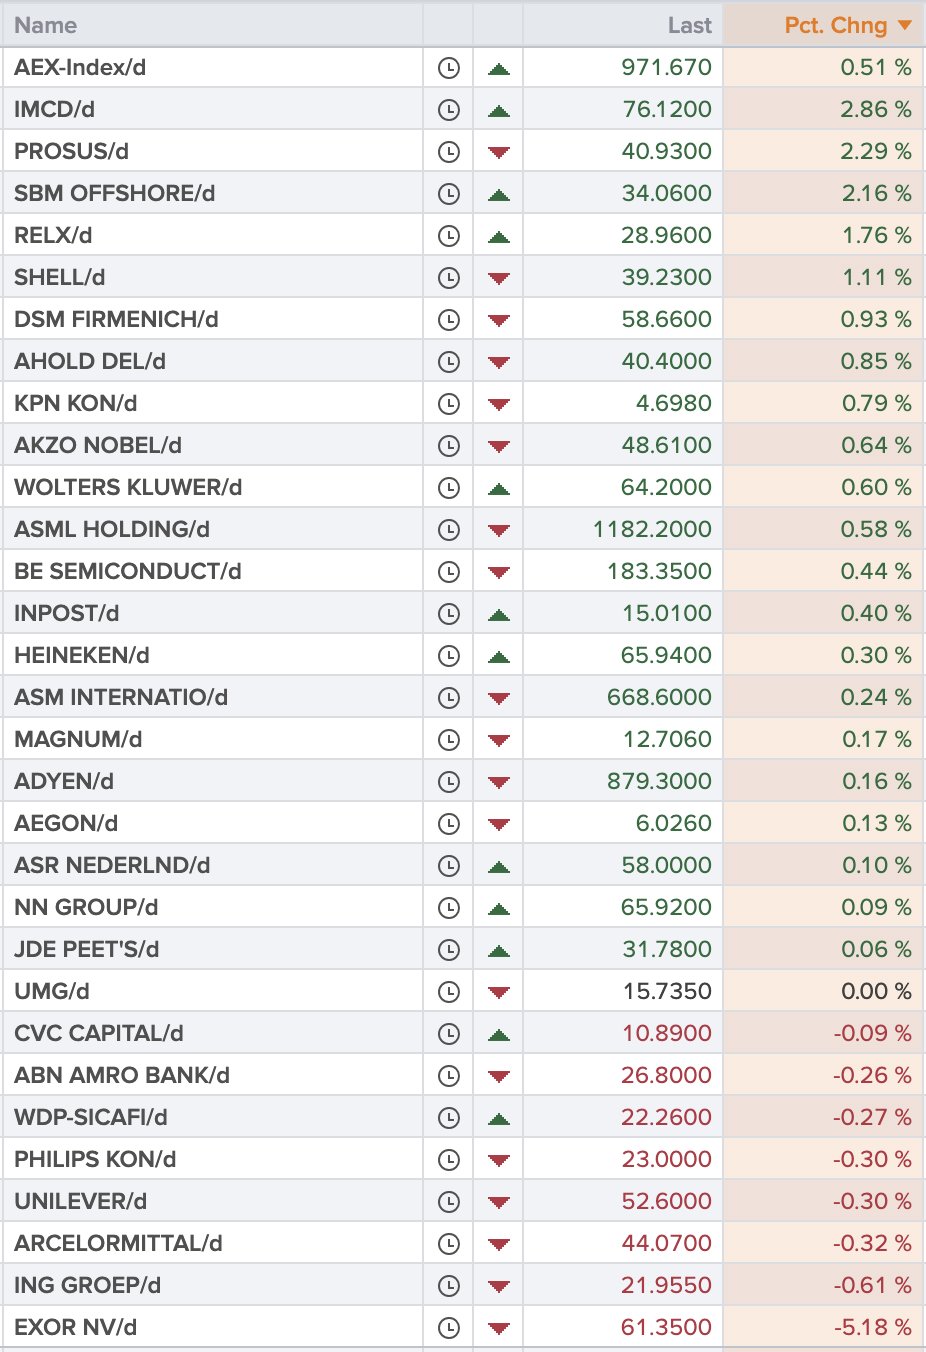Screen dimensions: 926x1352
Task: Select the AEX-Index/d name
Action: click(x=80, y=68)
